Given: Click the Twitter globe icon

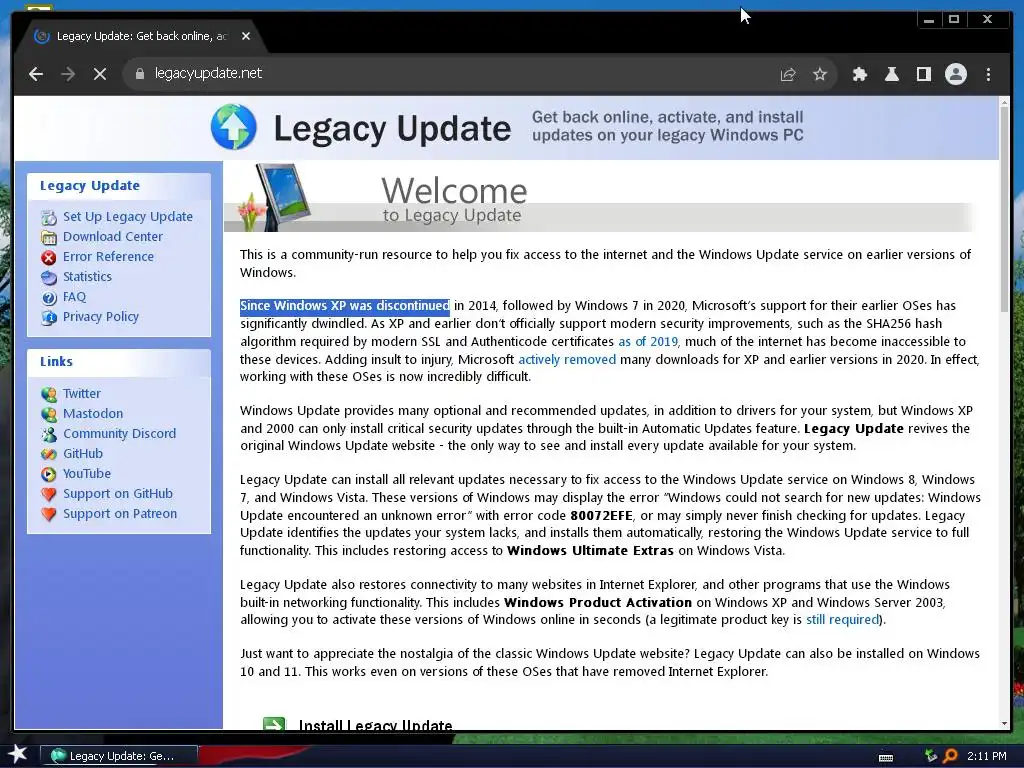Looking at the screenshot, I should (49, 394).
